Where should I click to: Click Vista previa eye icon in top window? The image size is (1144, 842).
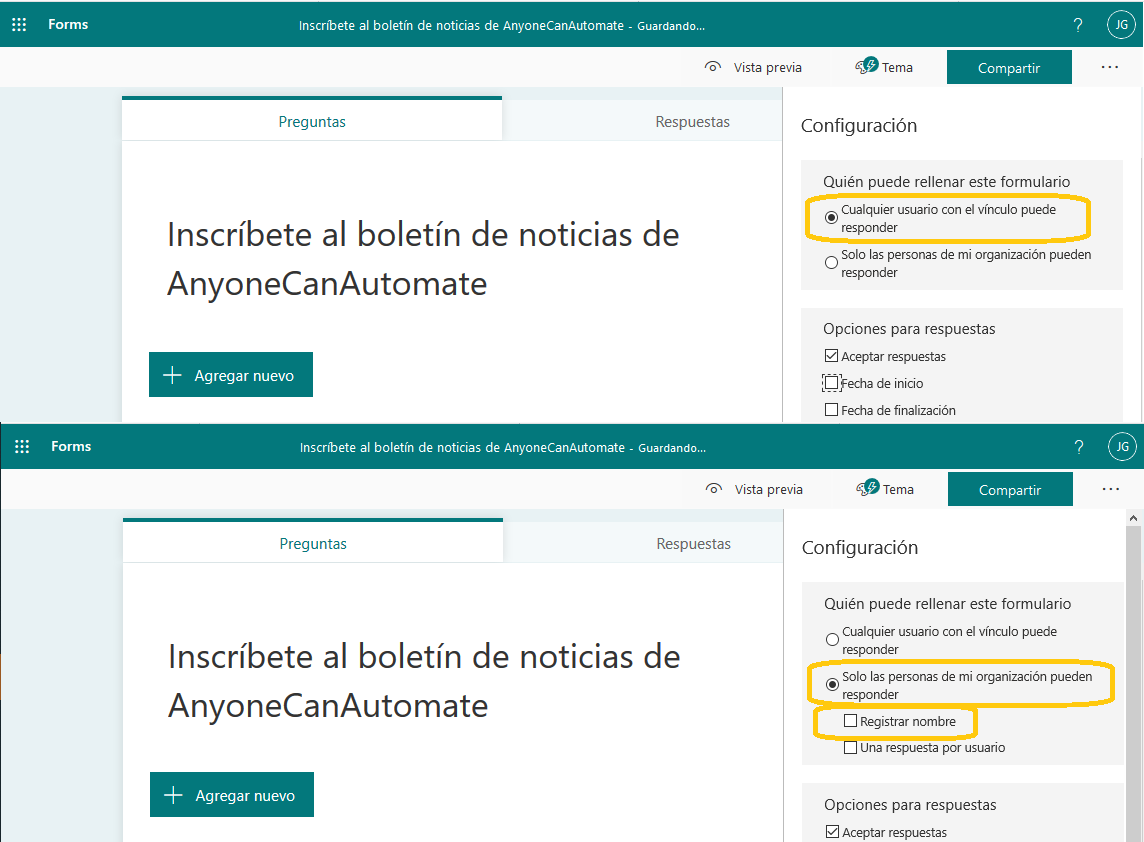pos(713,67)
